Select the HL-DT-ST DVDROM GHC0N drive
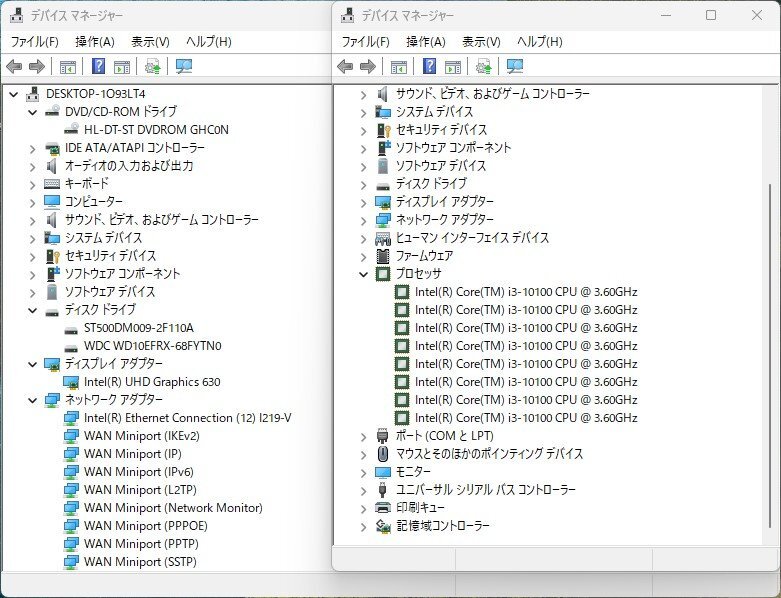 [156, 129]
